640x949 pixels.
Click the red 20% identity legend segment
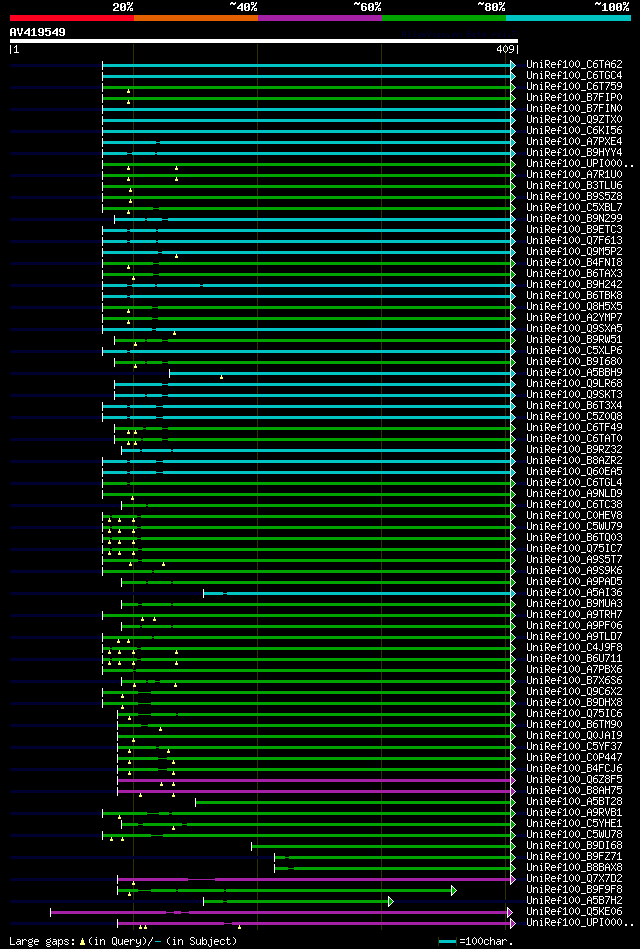[71, 18]
